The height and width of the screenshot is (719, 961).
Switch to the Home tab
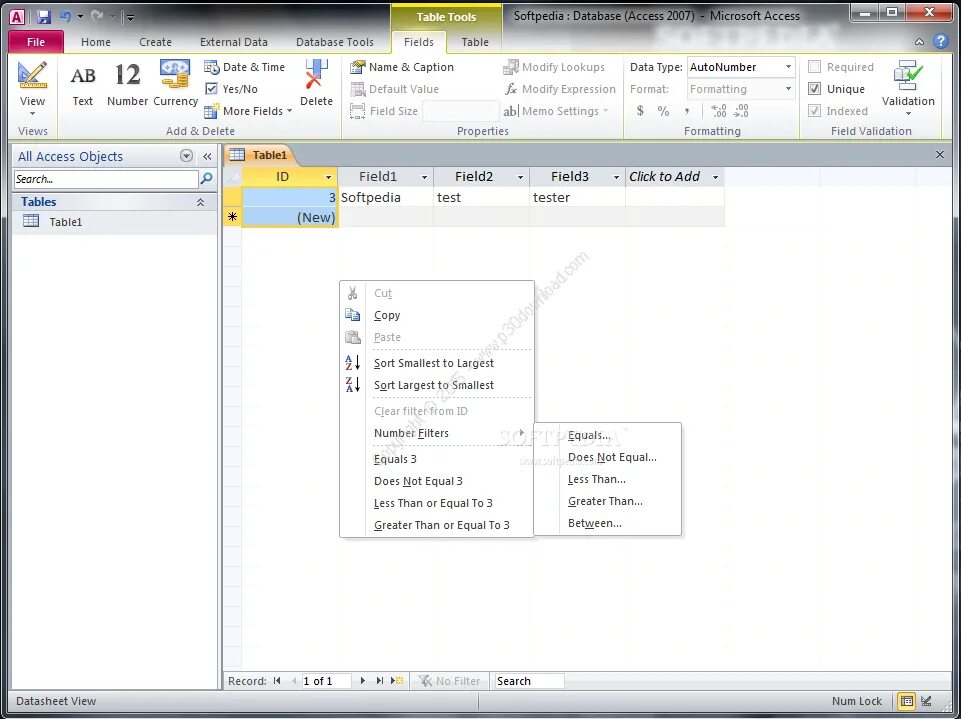[96, 42]
